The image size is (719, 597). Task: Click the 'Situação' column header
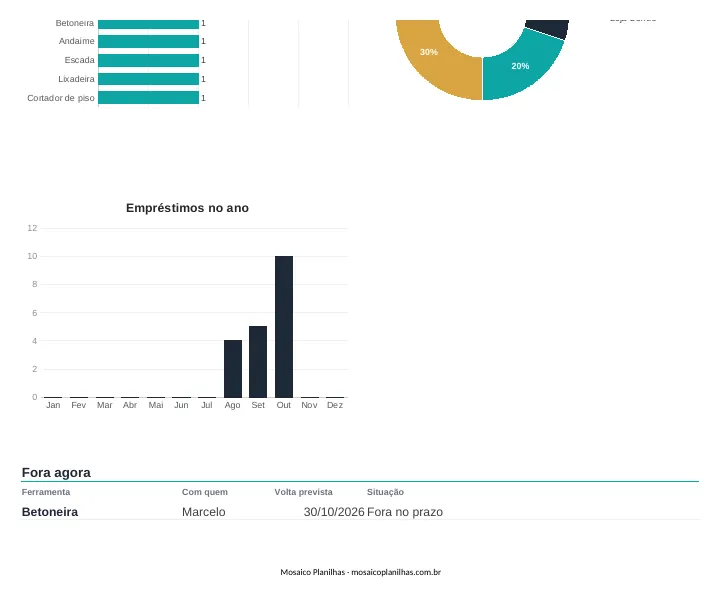[x=385, y=492]
